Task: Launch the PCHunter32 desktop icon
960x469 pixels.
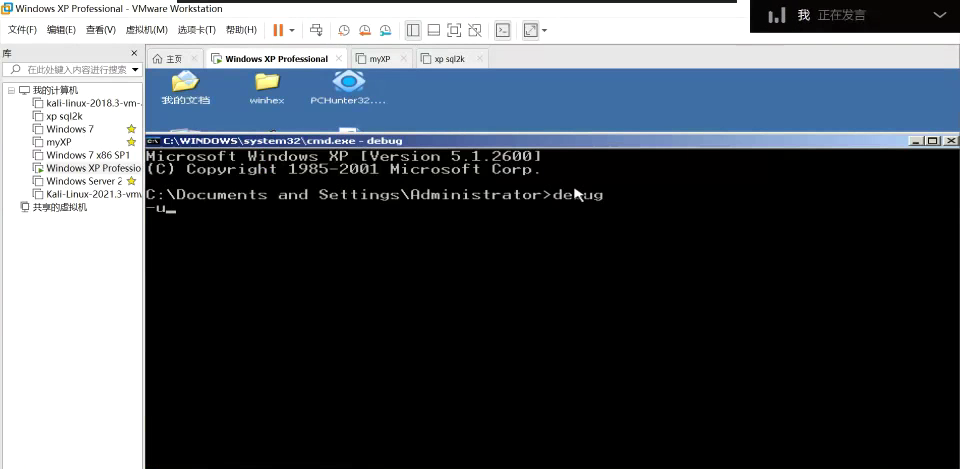Action: pyautogui.click(x=348, y=88)
